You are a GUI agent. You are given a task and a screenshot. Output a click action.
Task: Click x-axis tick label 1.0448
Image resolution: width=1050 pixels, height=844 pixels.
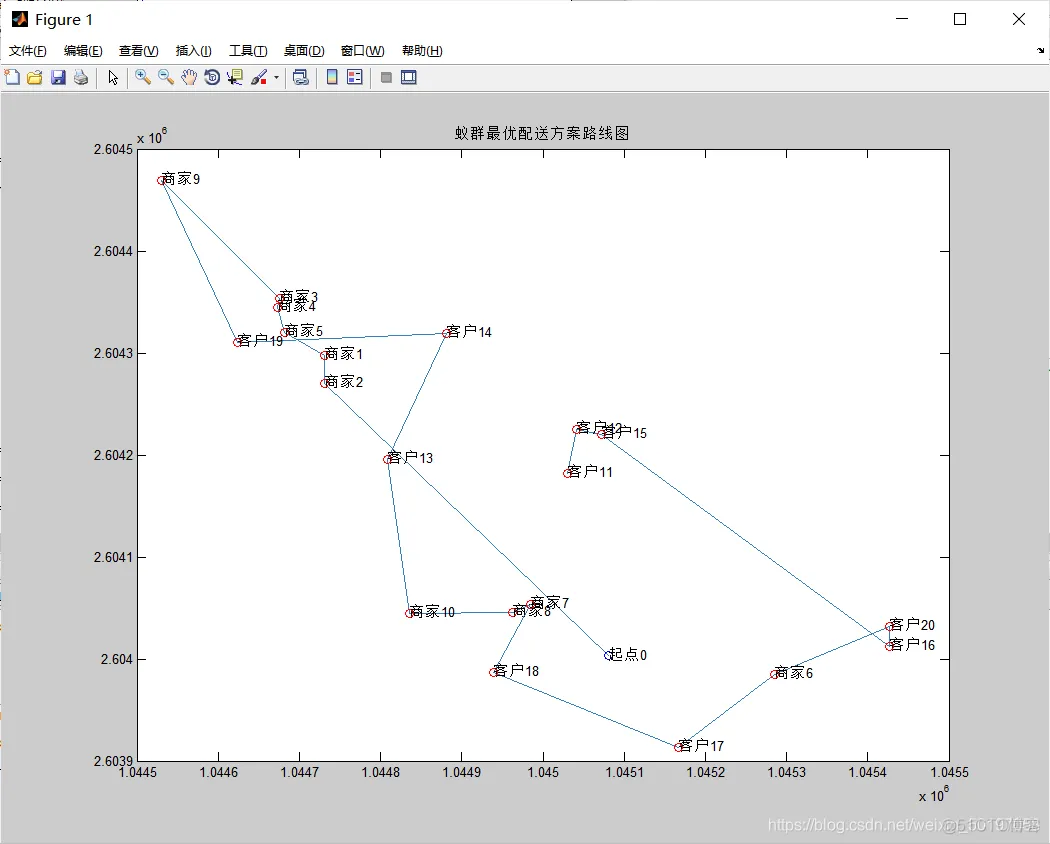tap(380, 772)
